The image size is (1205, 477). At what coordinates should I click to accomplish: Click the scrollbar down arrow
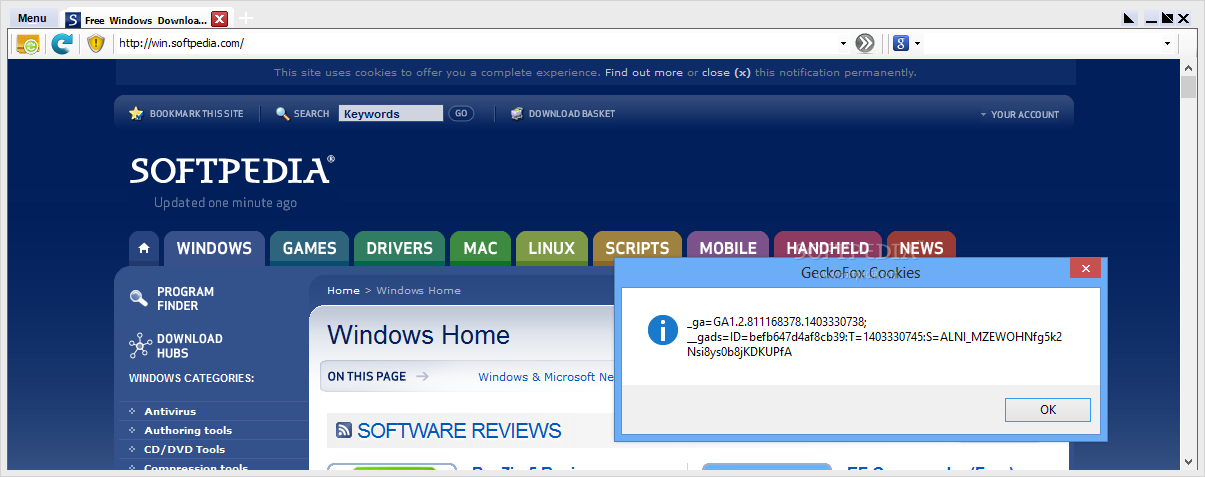1188,461
